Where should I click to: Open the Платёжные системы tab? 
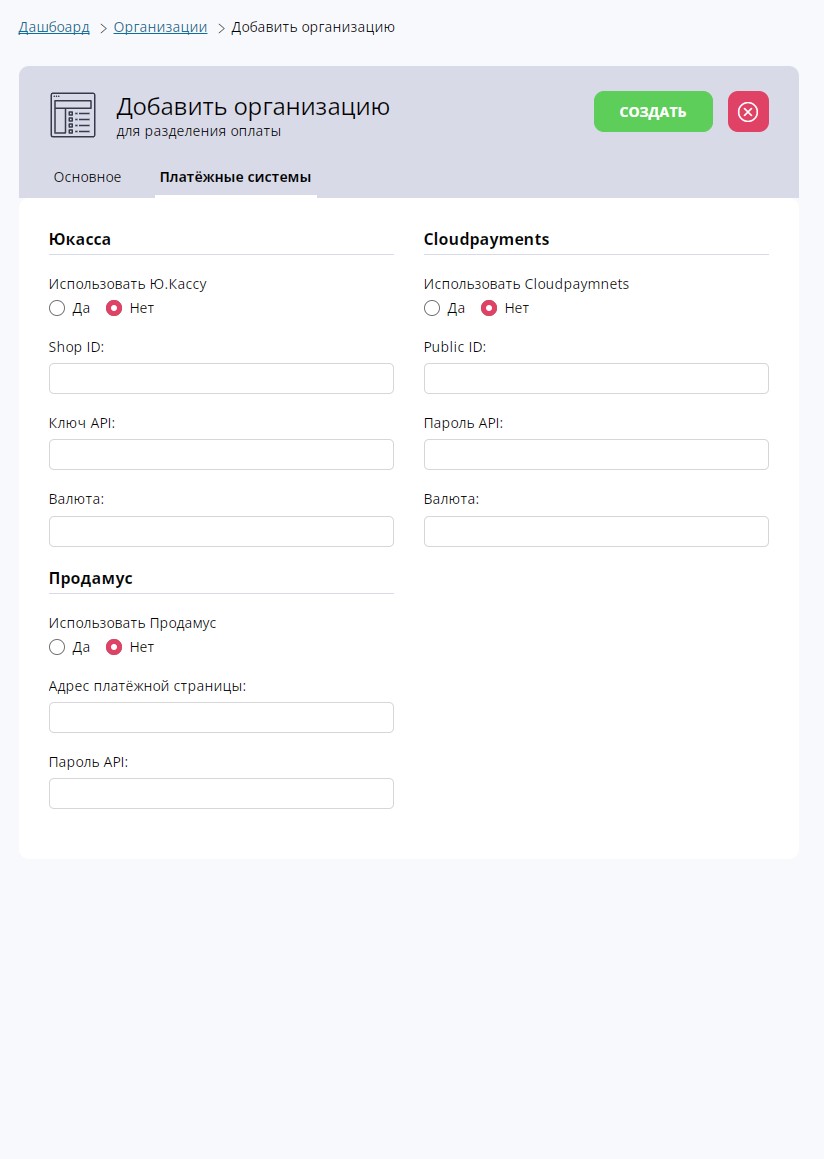235,177
